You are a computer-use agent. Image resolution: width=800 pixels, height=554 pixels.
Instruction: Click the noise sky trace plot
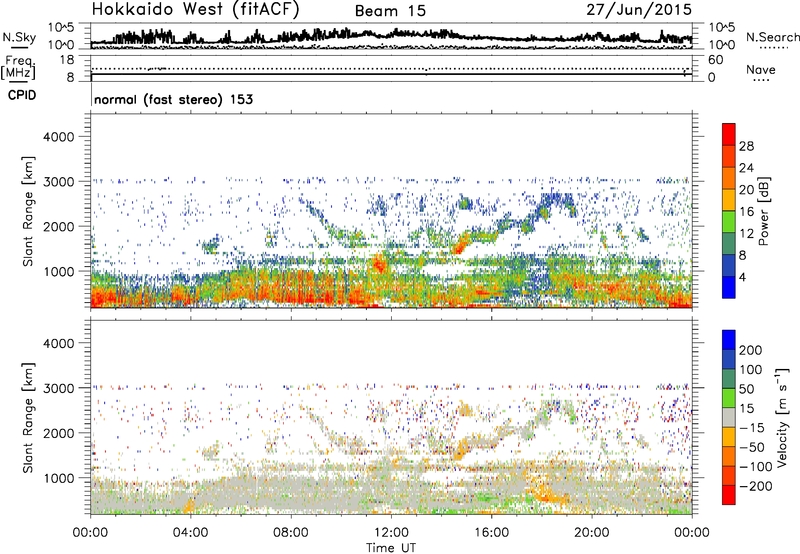click(391, 36)
